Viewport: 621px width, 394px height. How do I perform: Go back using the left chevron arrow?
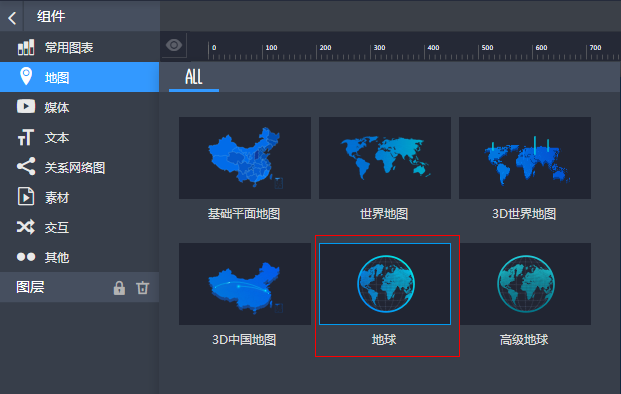(x=12, y=18)
